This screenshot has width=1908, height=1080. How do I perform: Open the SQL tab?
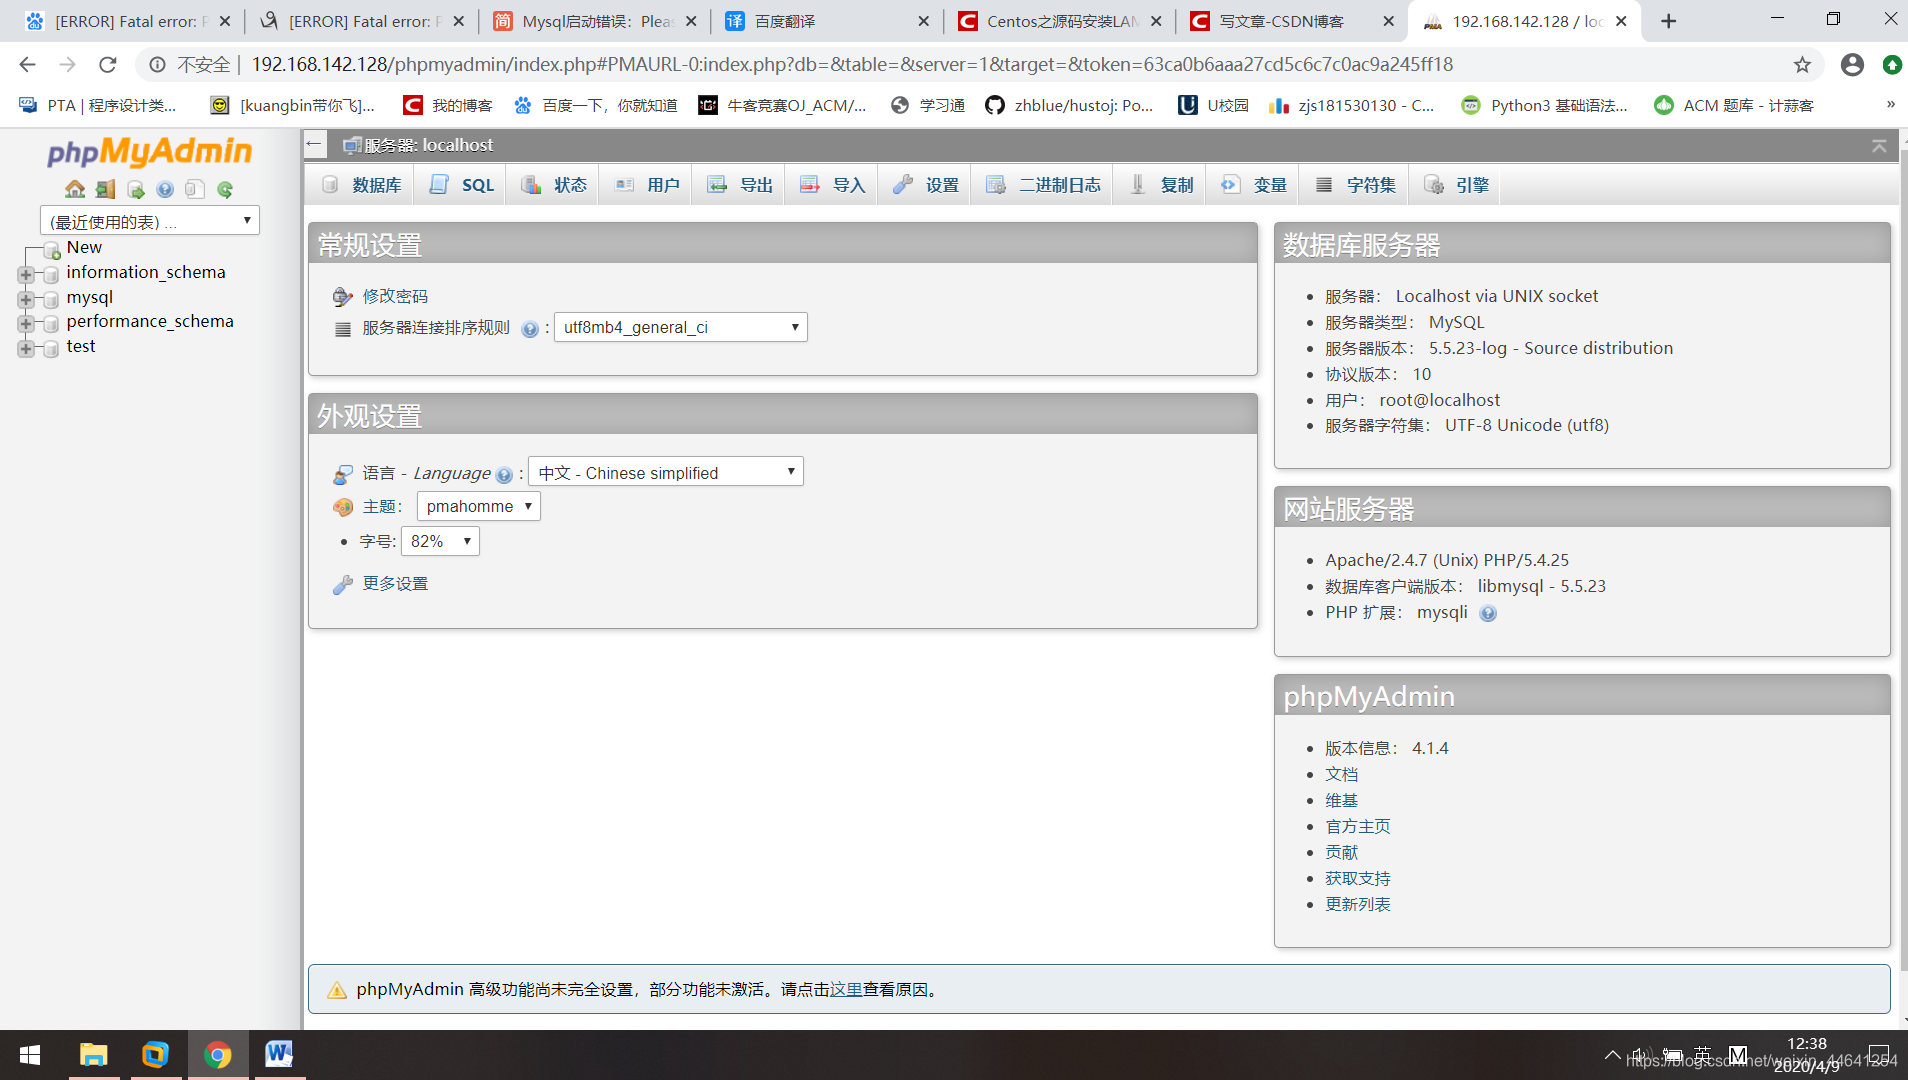(x=462, y=185)
